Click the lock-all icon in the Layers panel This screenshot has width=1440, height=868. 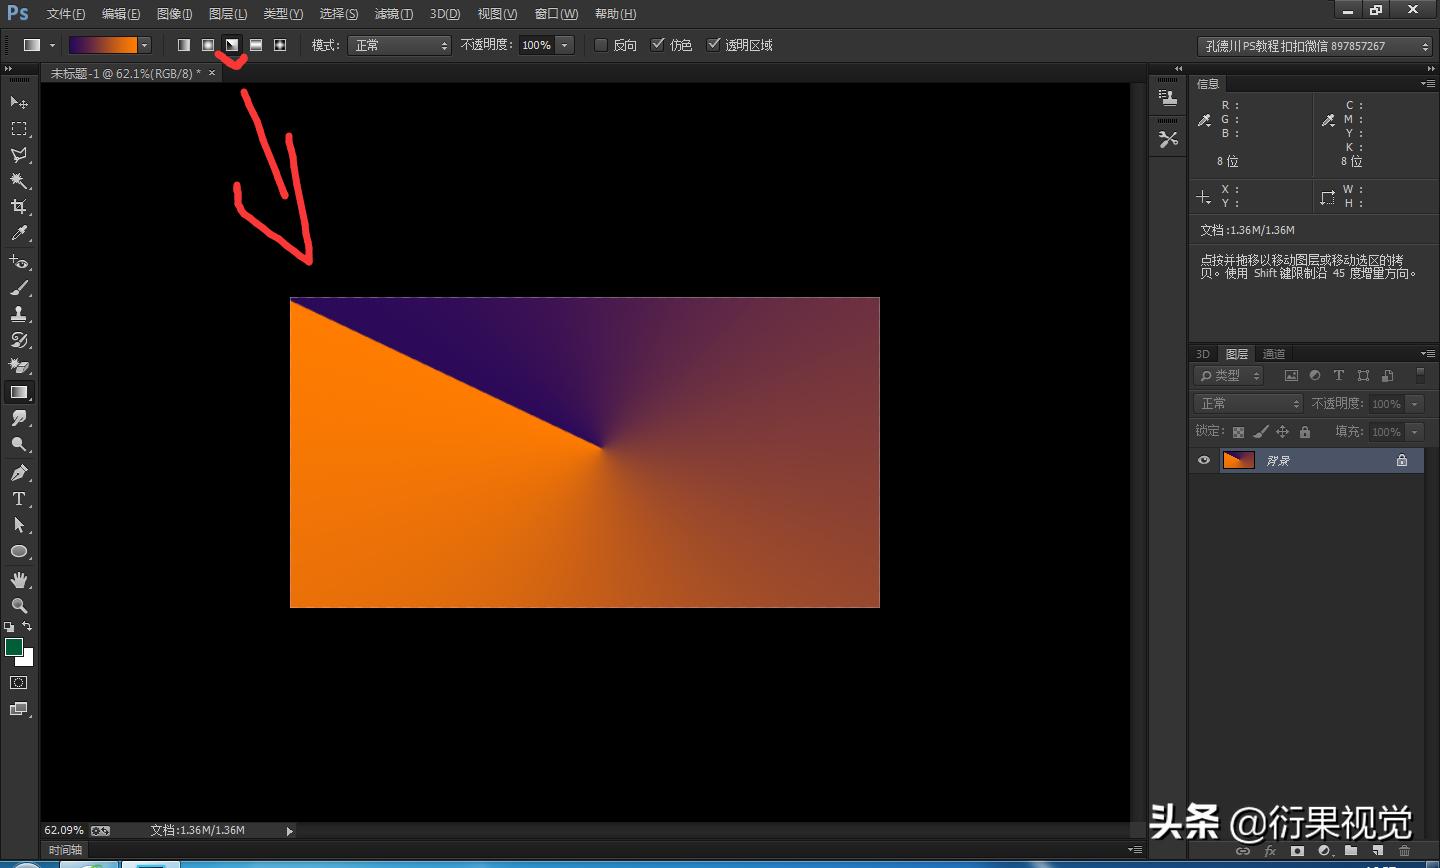pyautogui.click(x=1304, y=431)
